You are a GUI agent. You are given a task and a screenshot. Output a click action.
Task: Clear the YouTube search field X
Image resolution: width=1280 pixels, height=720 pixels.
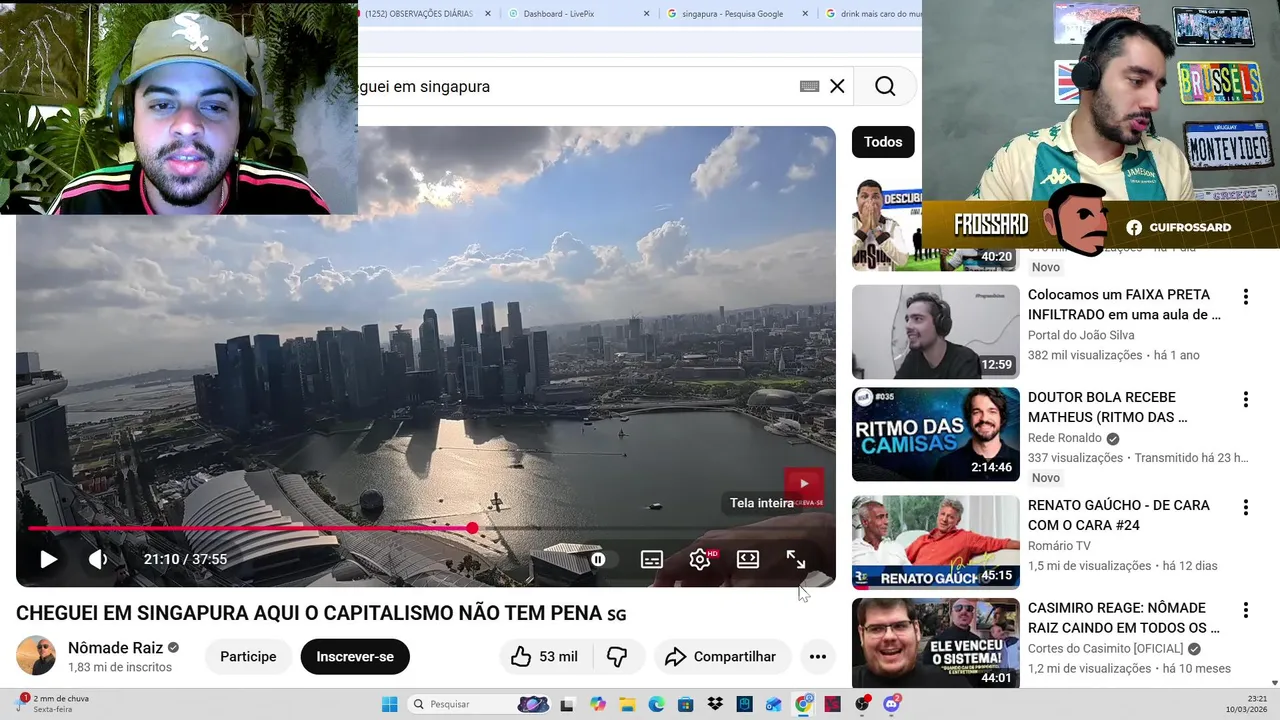point(837,86)
